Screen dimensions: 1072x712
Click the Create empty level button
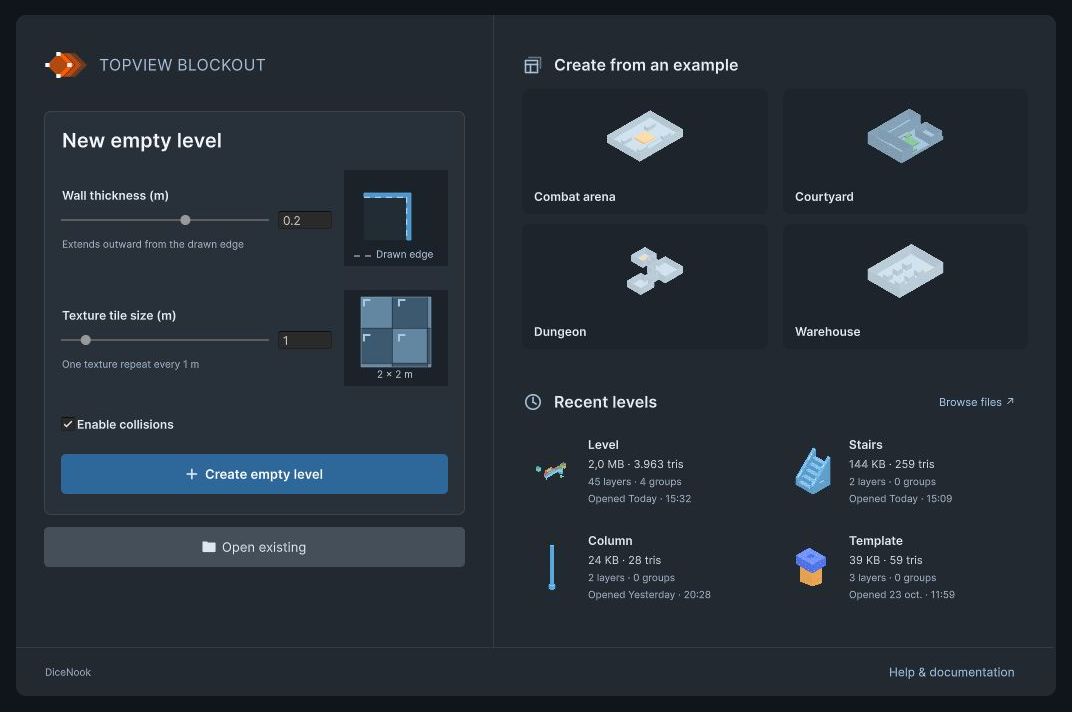pos(254,474)
